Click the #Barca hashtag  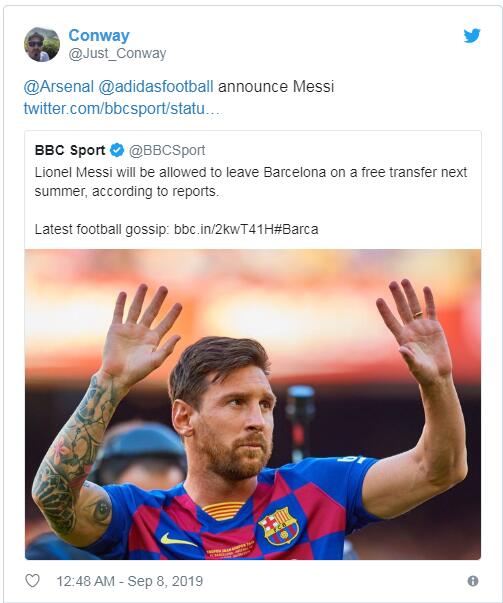(296, 229)
